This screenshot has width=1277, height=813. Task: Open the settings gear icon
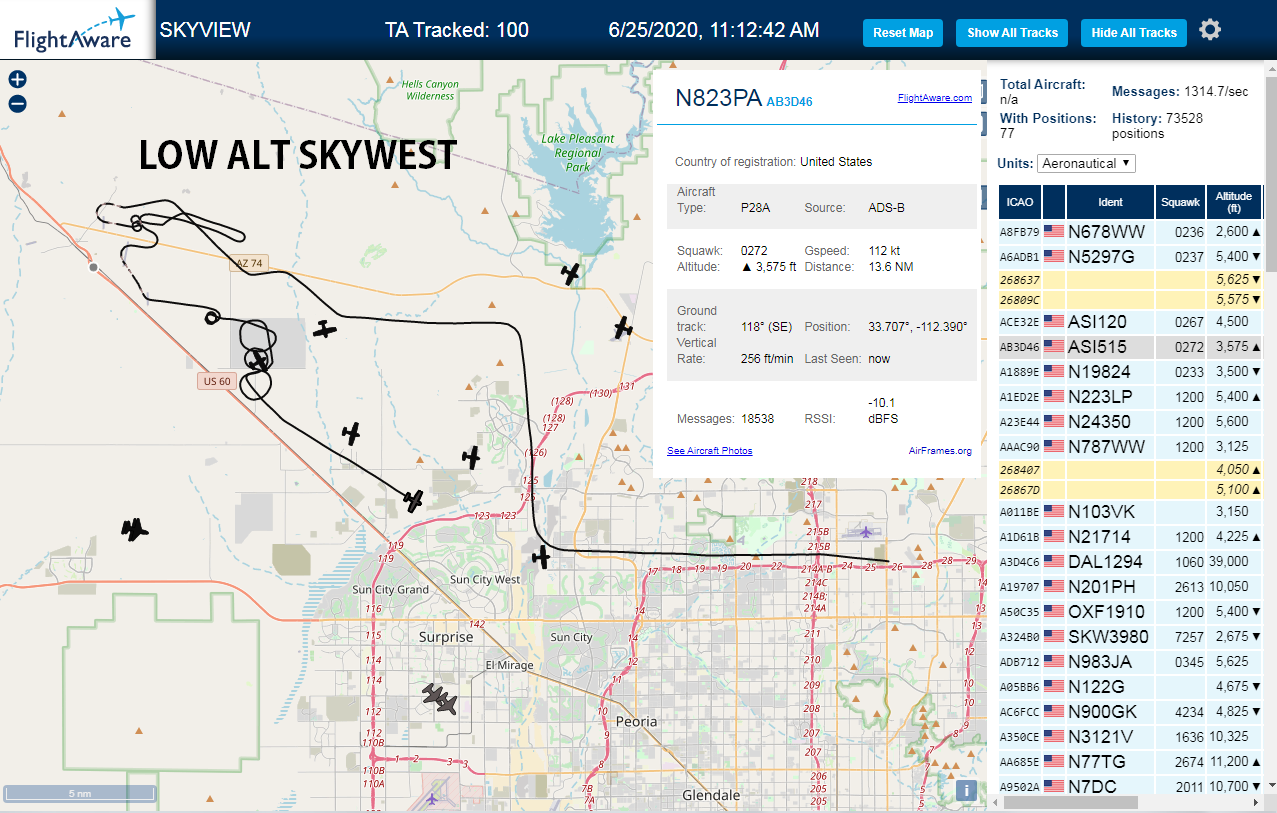[1210, 30]
